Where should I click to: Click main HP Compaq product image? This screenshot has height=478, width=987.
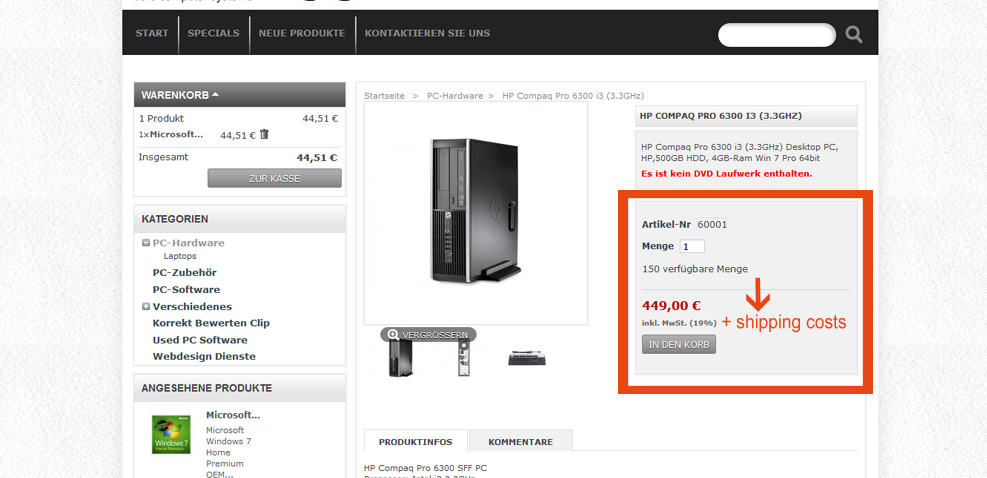tap(476, 213)
